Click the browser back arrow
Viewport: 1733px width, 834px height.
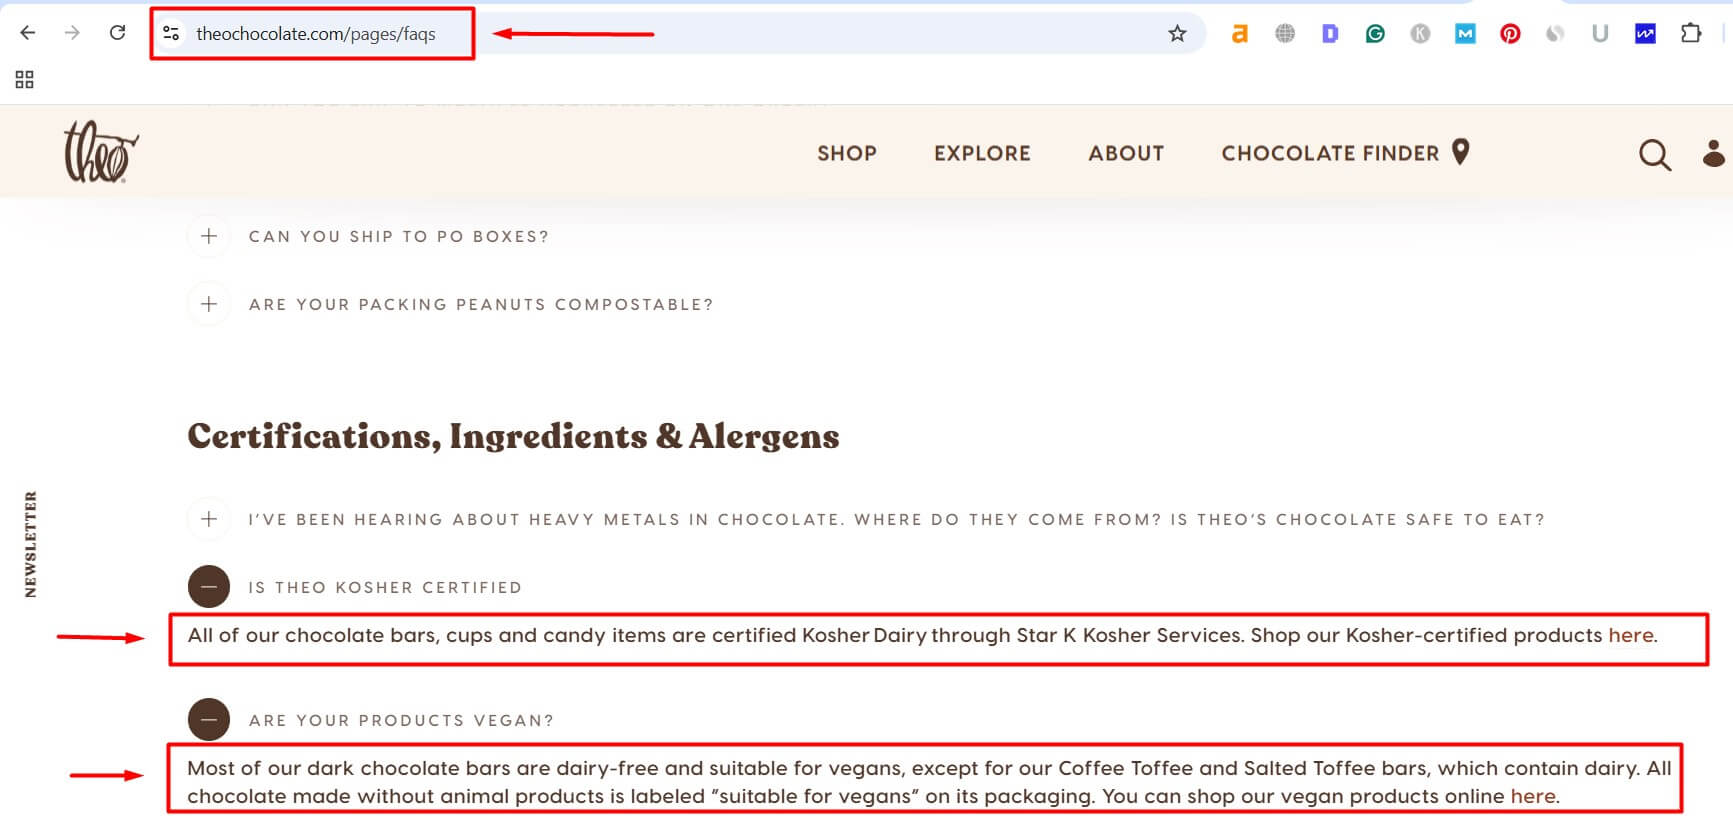pos(28,33)
